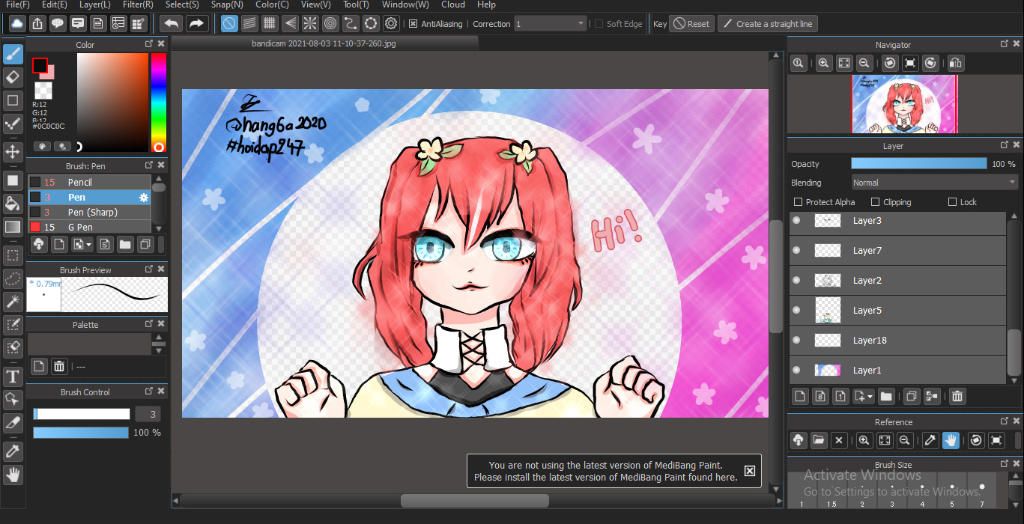Undock the Color panel
Screen dimensions: 1024x524
[x=149, y=44]
